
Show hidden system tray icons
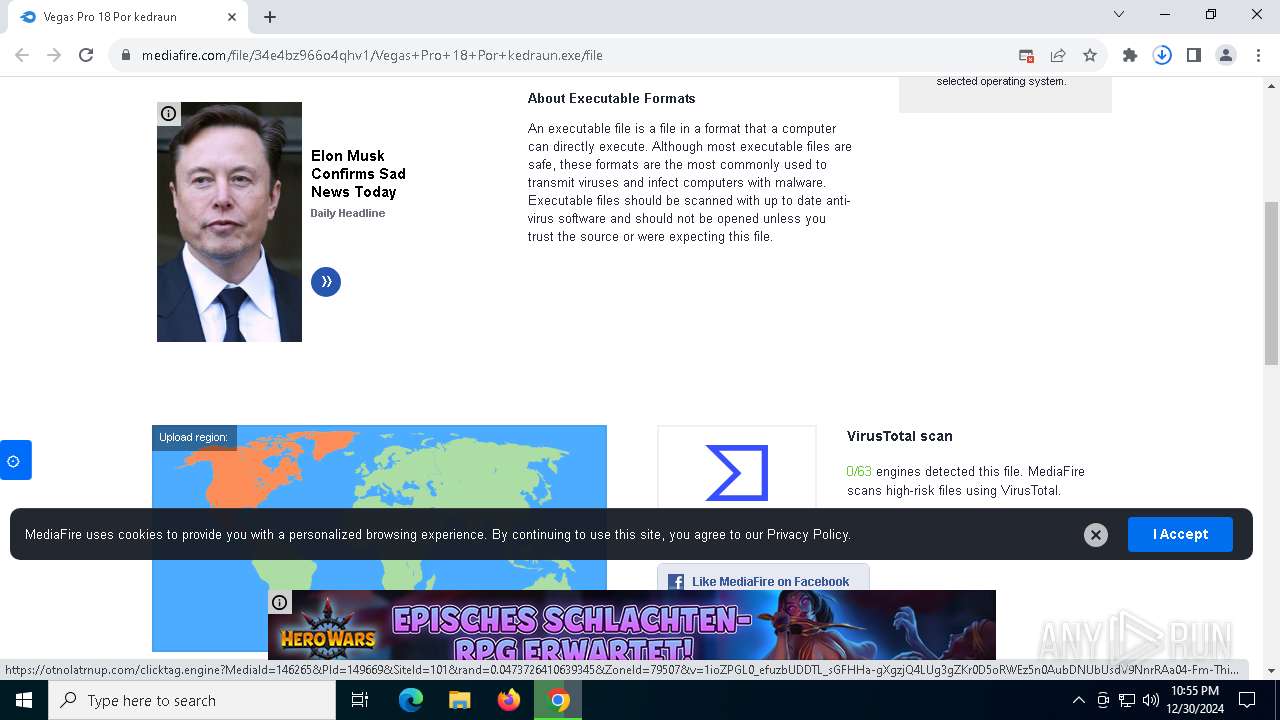point(1078,700)
